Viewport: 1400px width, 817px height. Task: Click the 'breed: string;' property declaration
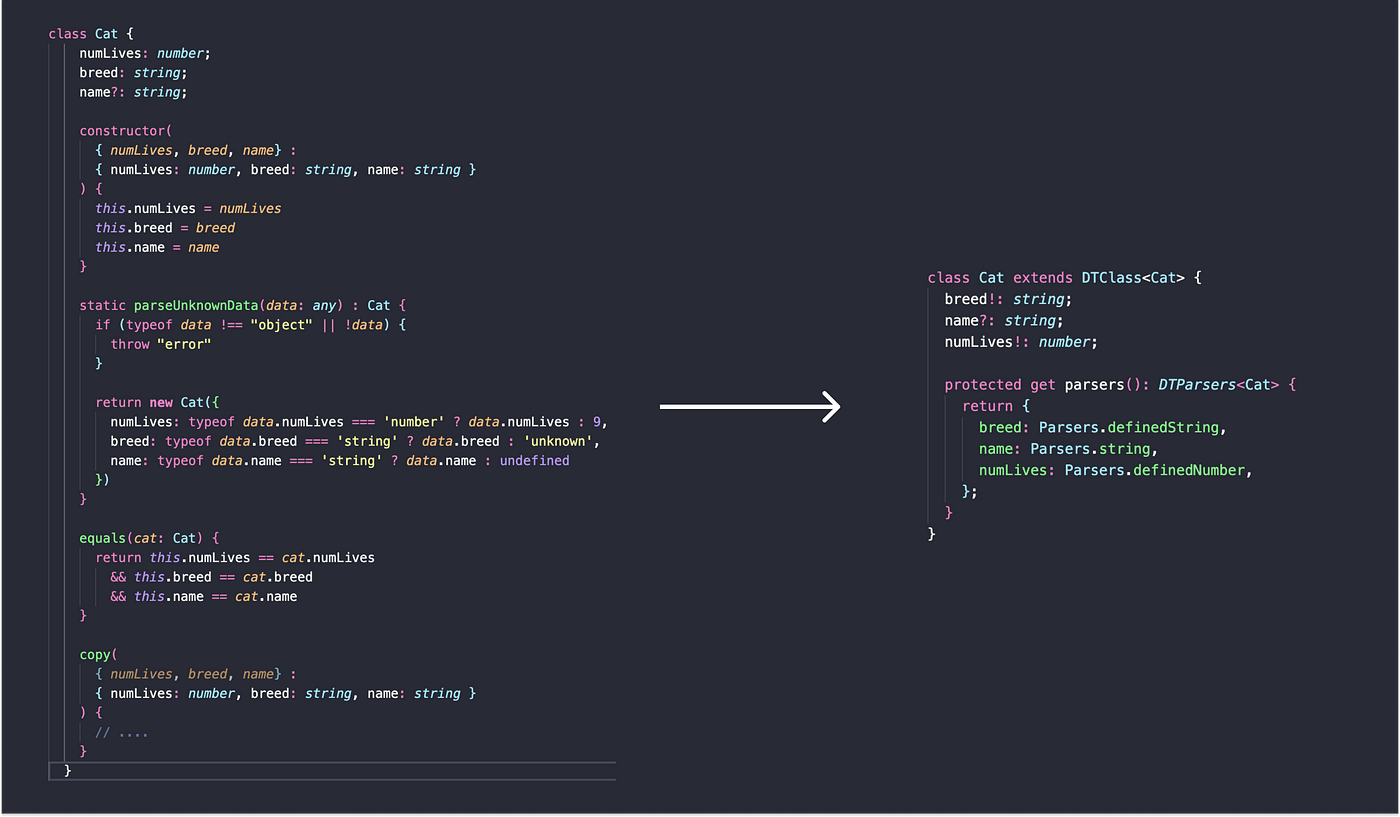coord(133,73)
